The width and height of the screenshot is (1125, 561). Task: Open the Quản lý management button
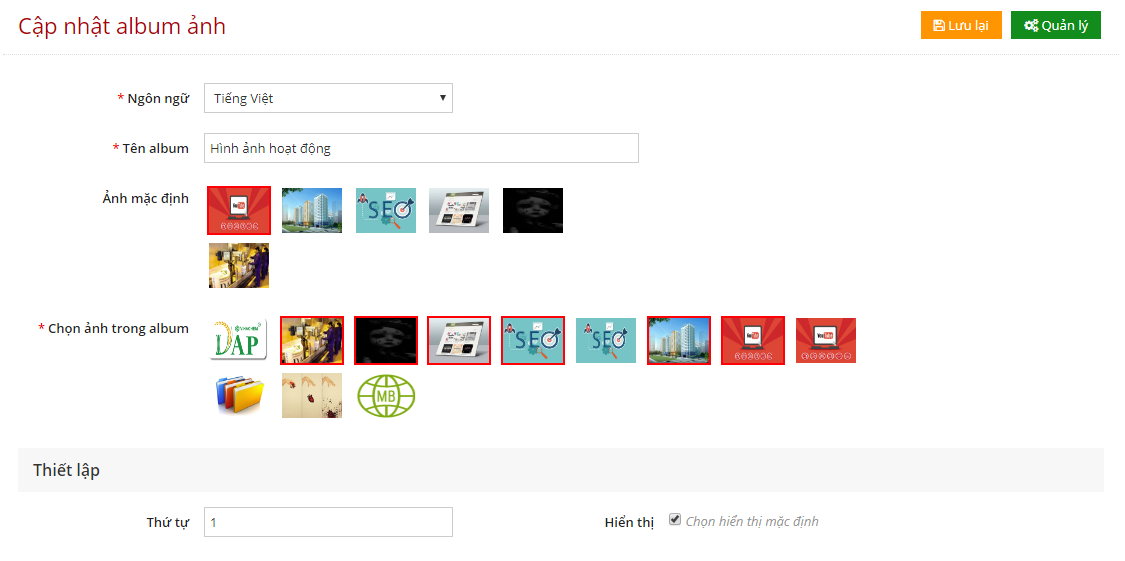[1055, 26]
